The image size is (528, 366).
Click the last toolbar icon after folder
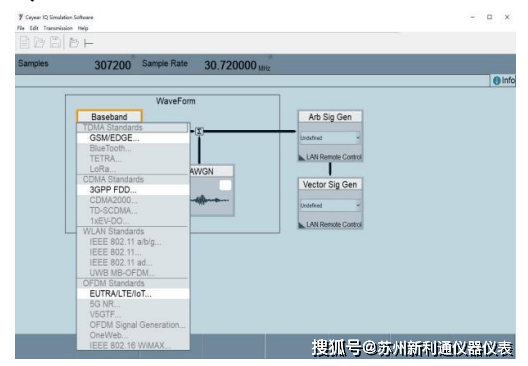(89, 43)
